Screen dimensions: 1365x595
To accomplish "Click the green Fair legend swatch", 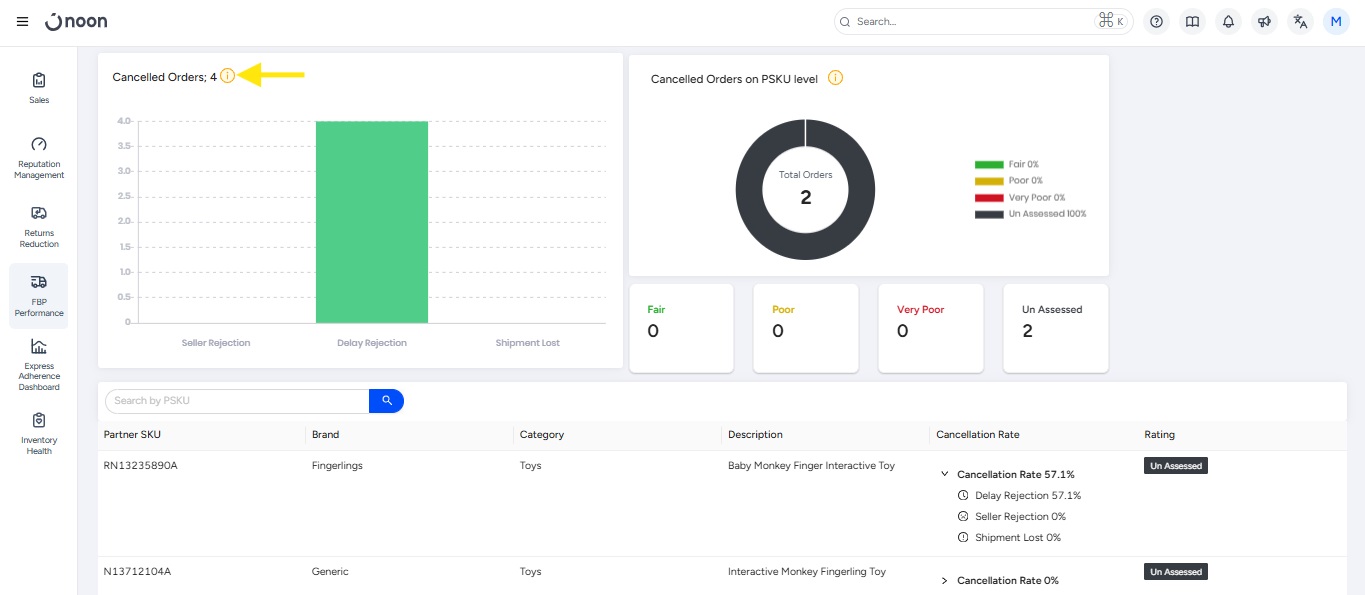I will (988, 164).
